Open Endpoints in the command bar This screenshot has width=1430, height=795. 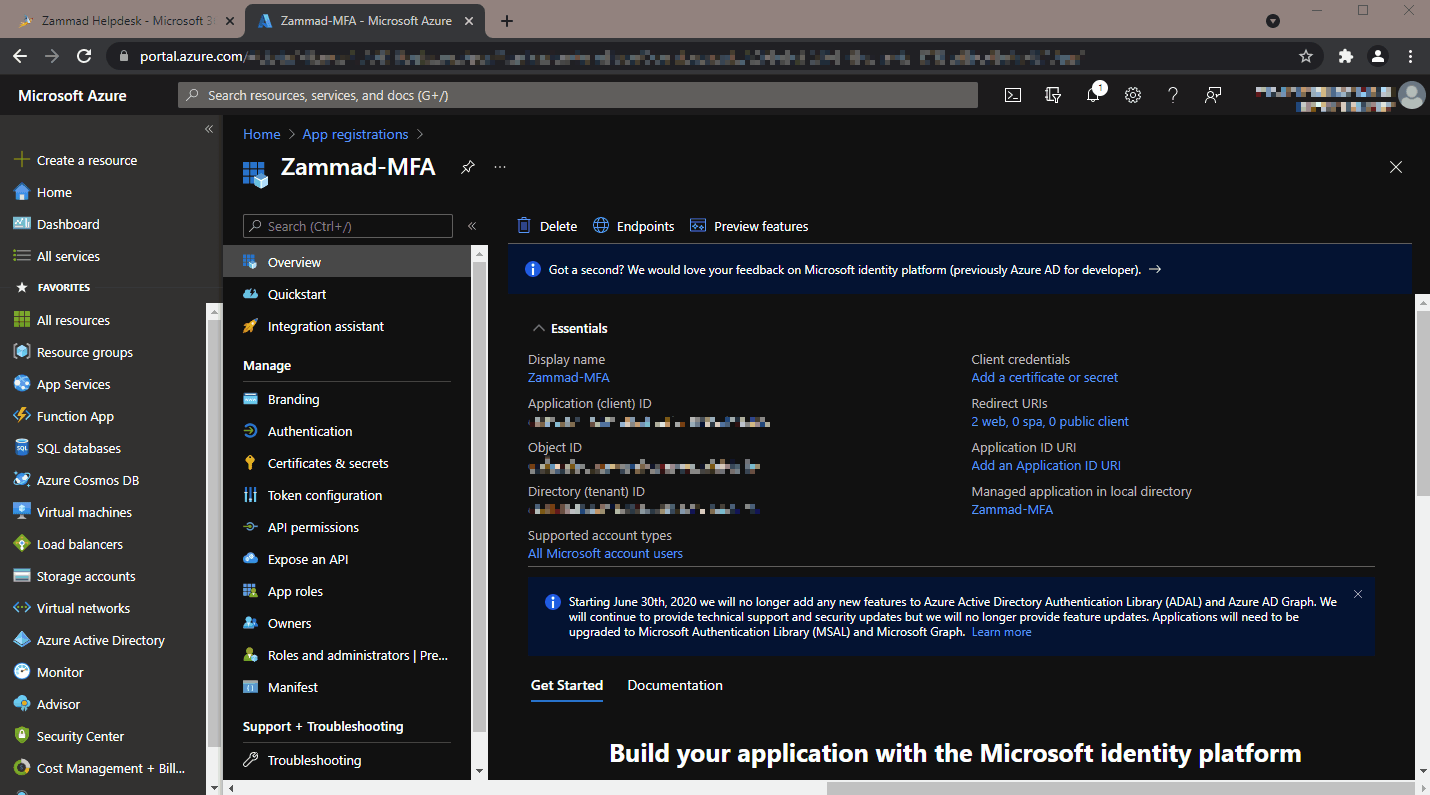(634, 226)
